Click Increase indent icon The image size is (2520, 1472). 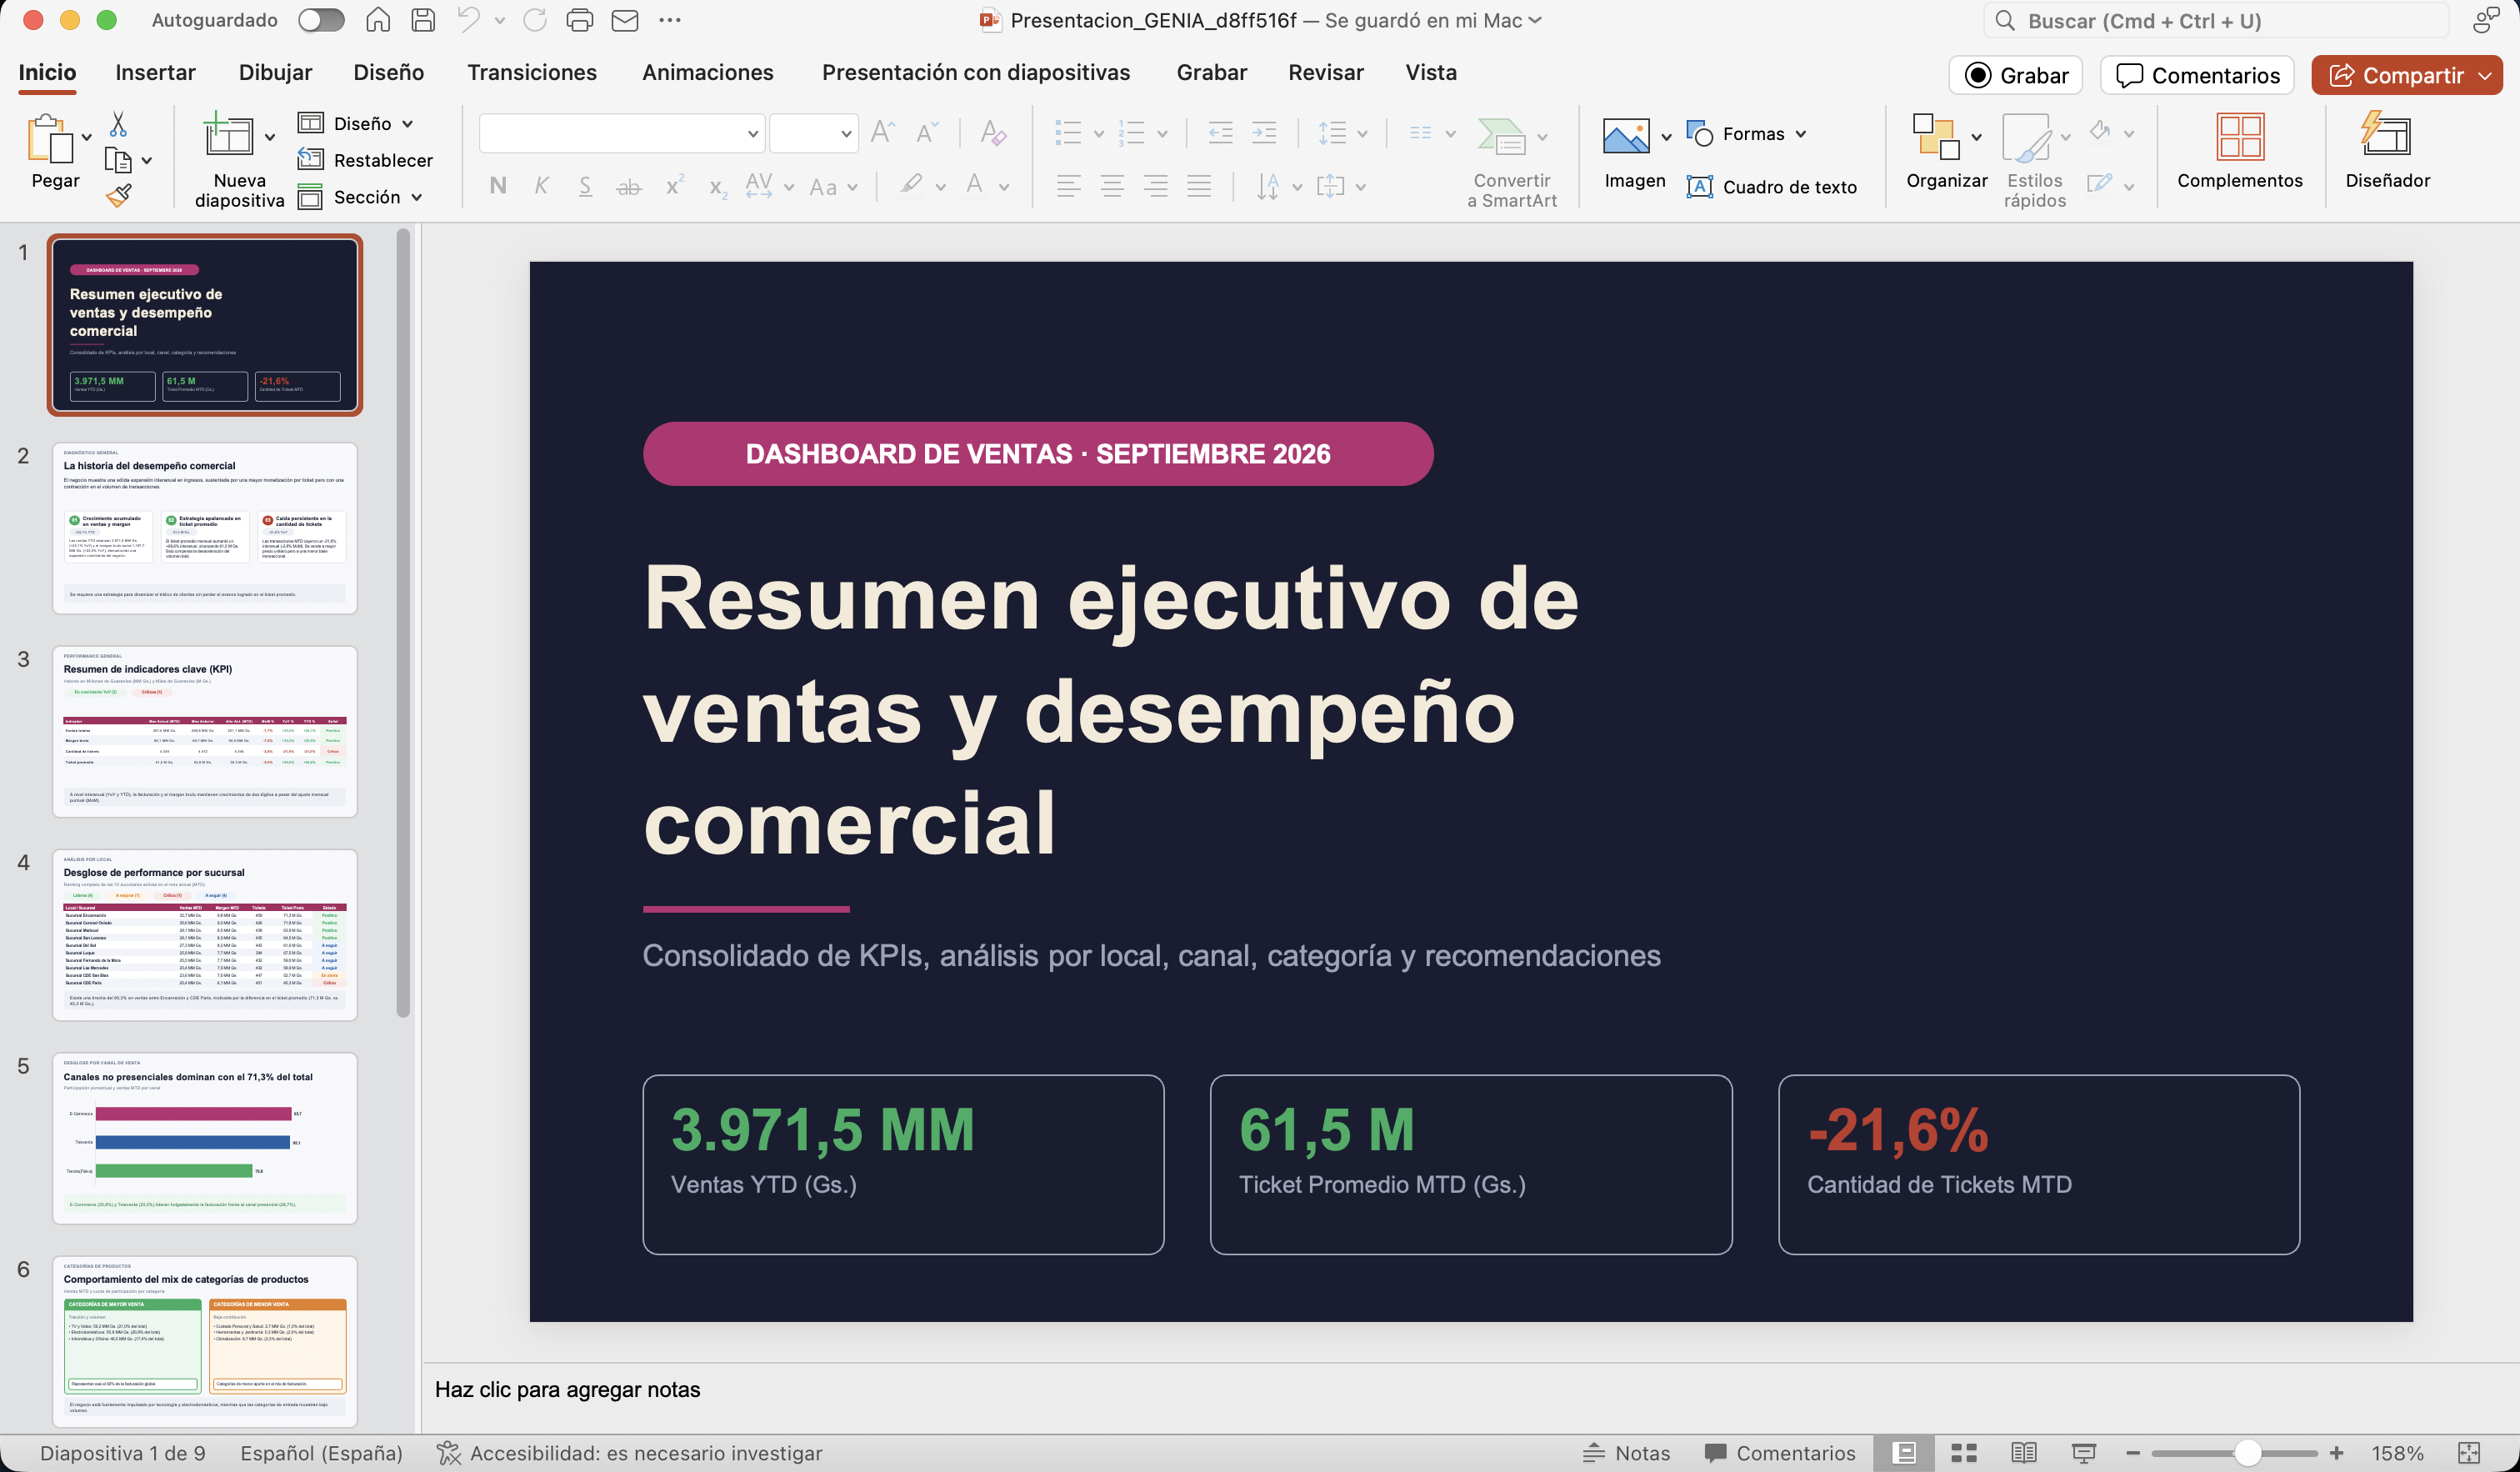pyautogui.click(x=1264, y=132)
